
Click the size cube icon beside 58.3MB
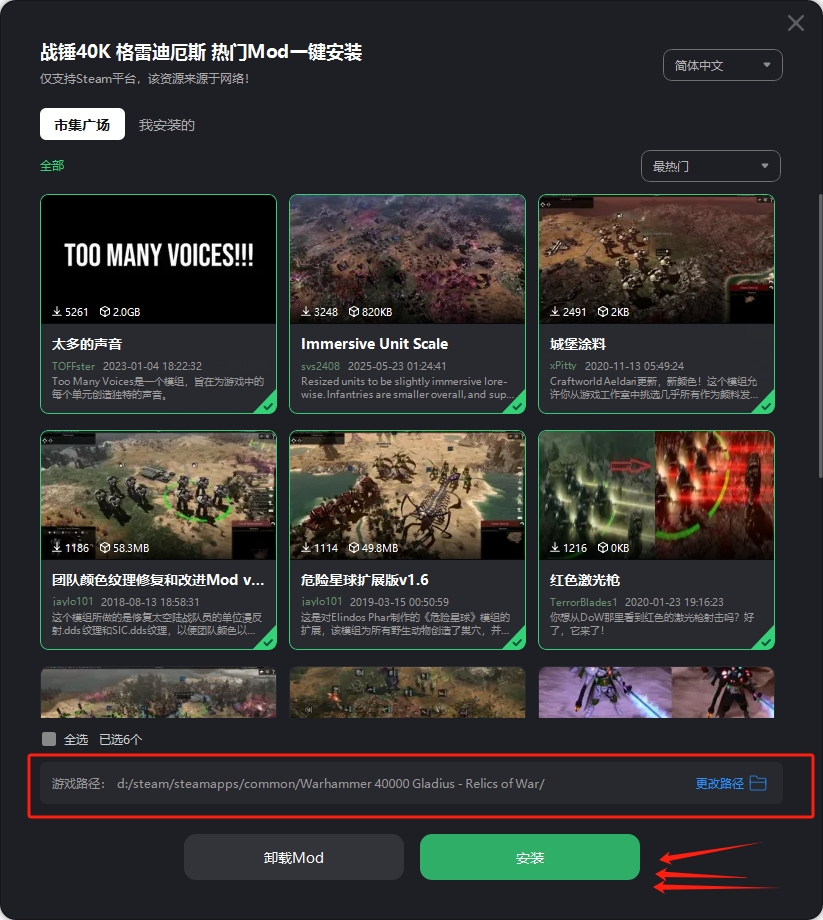(105, 547)
